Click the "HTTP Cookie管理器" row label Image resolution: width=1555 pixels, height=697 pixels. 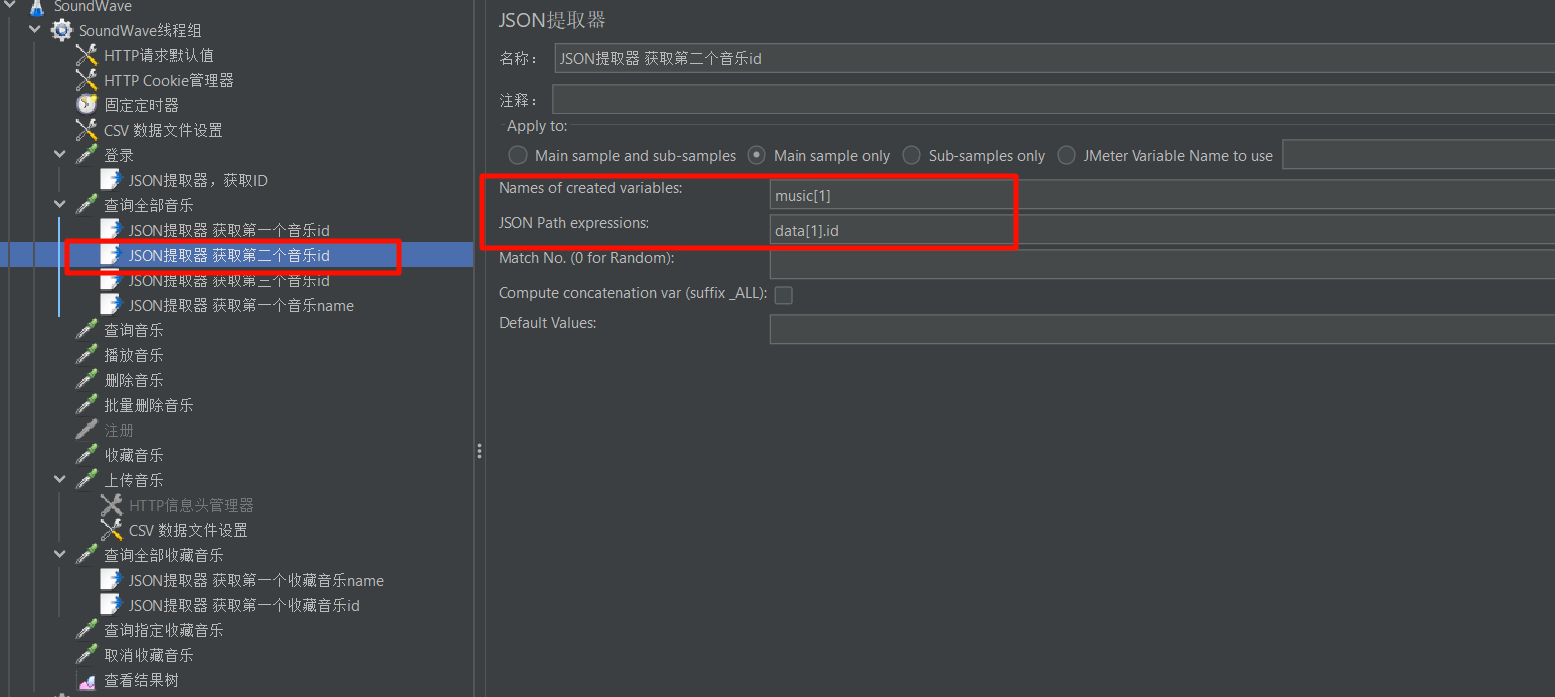click(169, 80)
